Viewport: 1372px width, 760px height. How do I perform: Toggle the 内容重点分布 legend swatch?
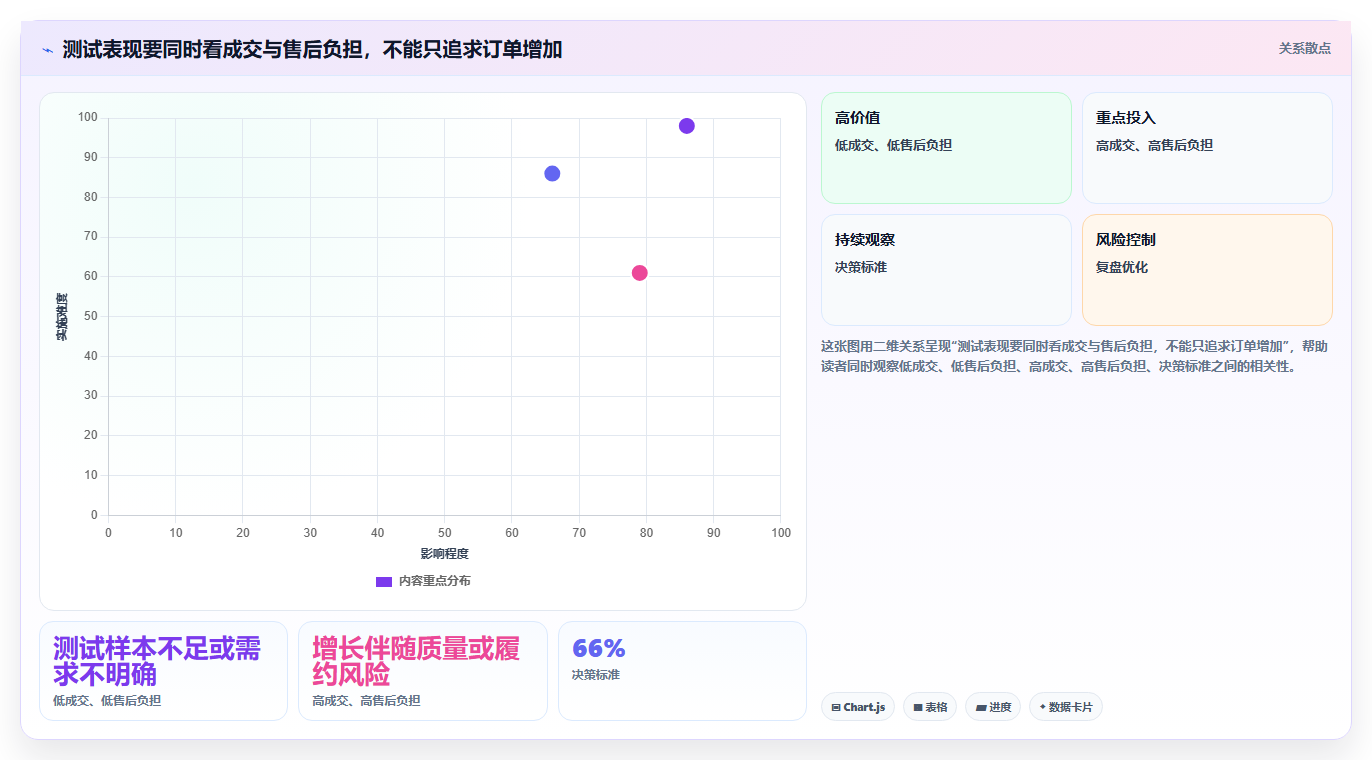[384, 581]
